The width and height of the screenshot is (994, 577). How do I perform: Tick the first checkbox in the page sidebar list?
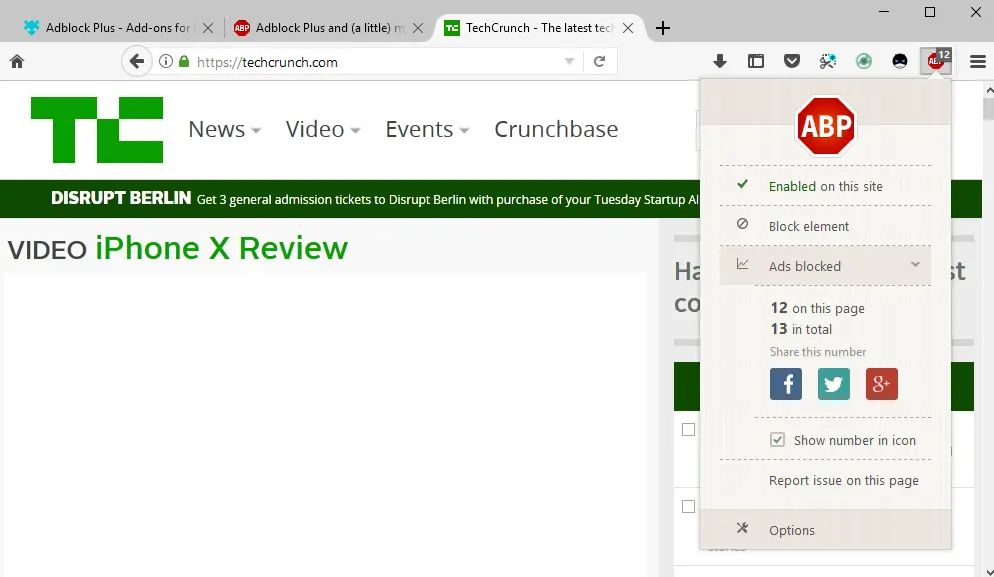(x=688, y=429)
